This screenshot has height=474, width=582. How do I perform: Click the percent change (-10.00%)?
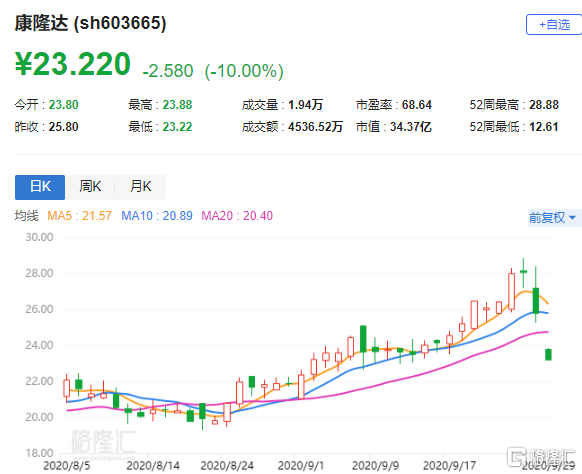point(244,71)
